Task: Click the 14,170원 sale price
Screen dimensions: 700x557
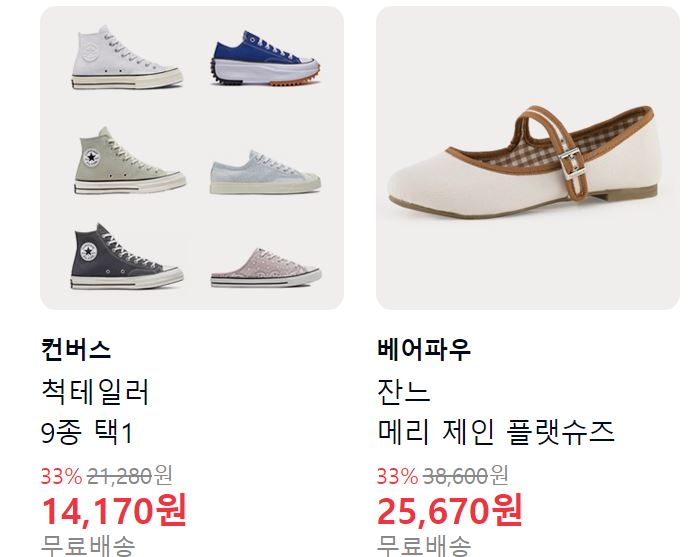Action: coord(114,510)
